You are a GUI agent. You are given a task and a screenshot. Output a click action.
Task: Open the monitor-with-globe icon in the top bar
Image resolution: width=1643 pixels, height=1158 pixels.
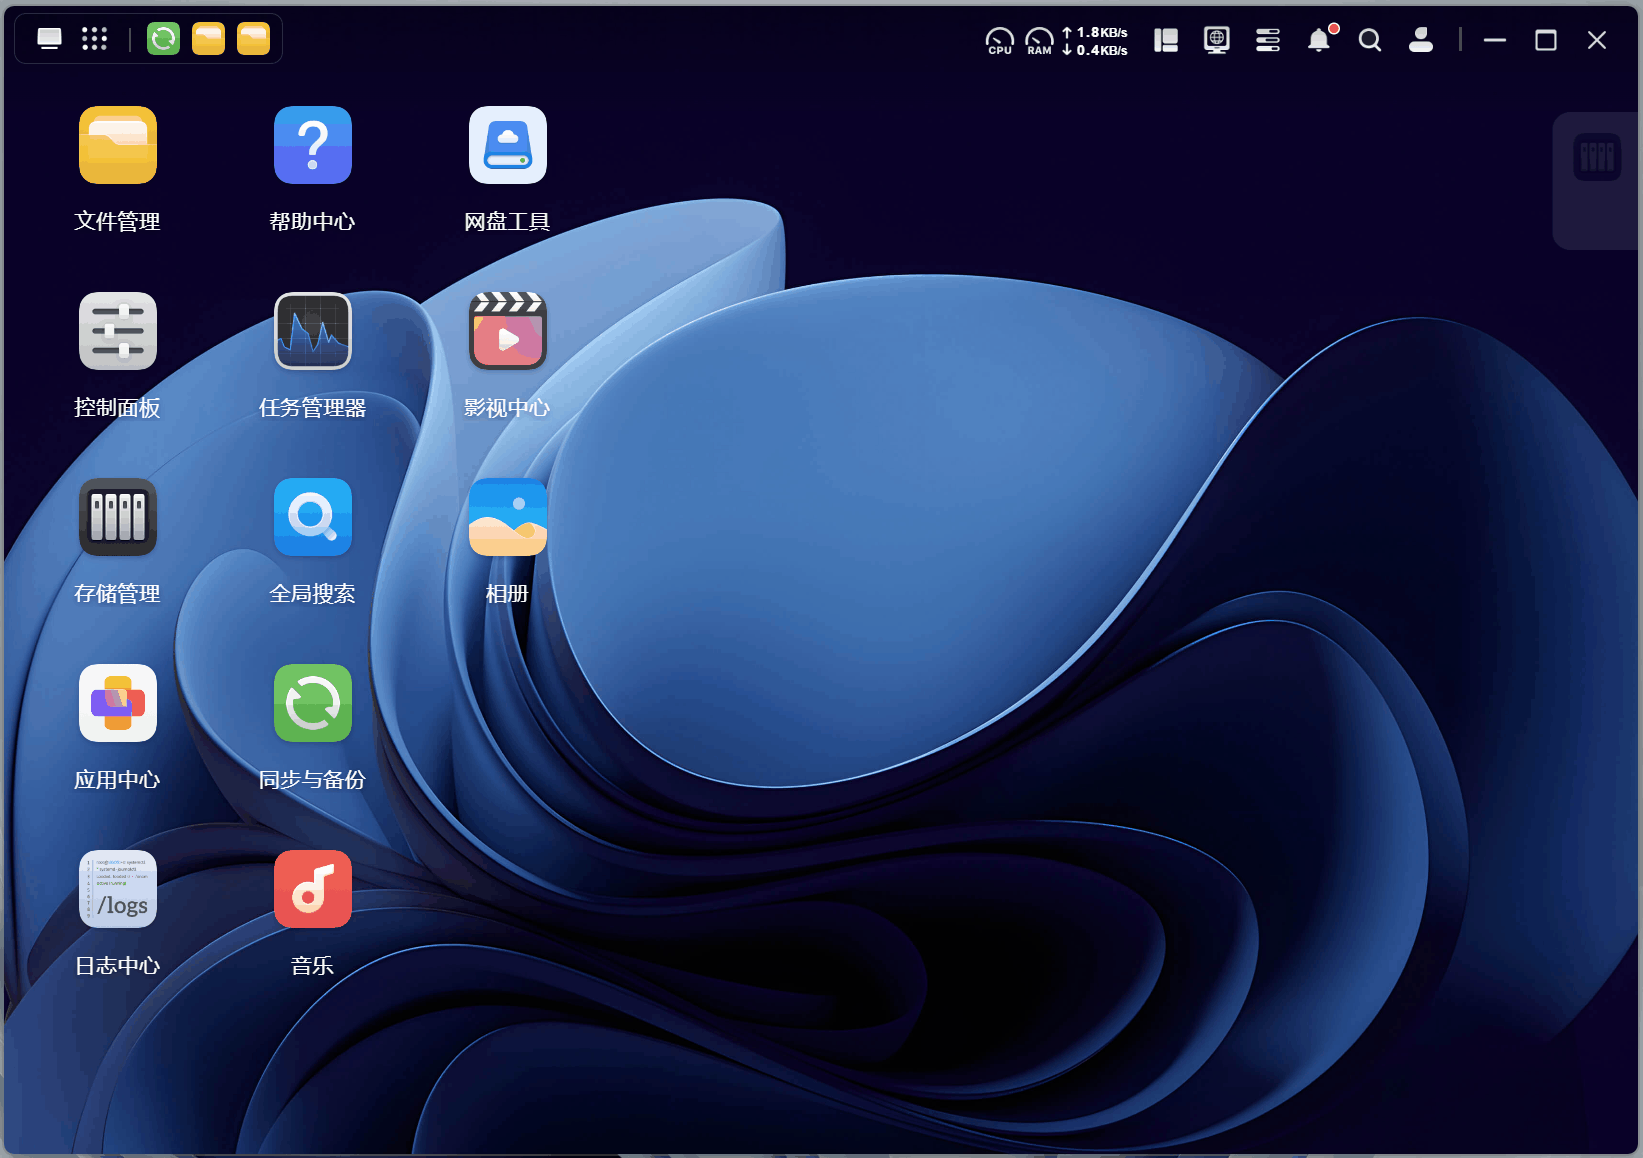click(1217, 40)
